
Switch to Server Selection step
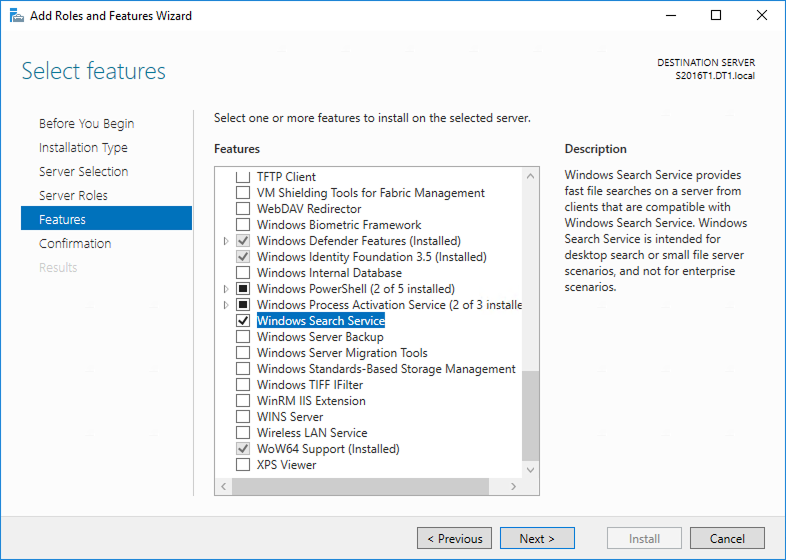click(84, 171)
